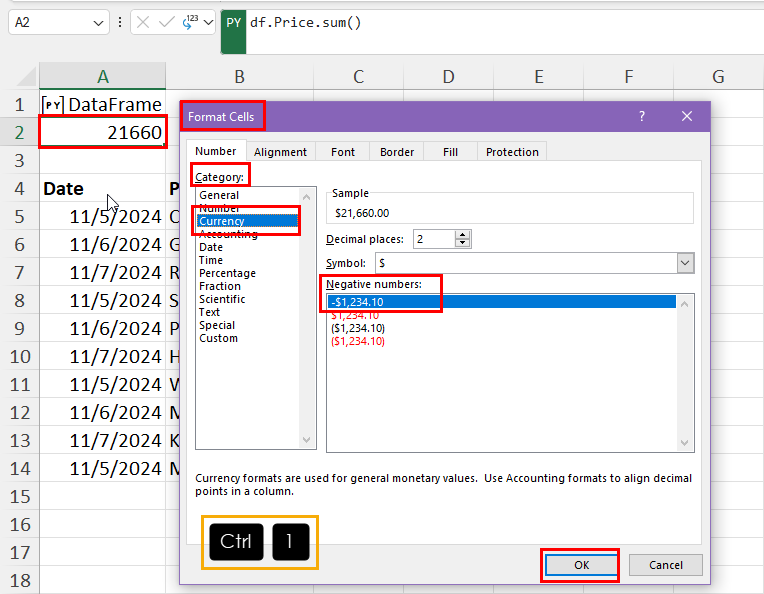This screenshot has width=764, height=594.
Task: Select row 10 header
Action: tap(19, 356)
